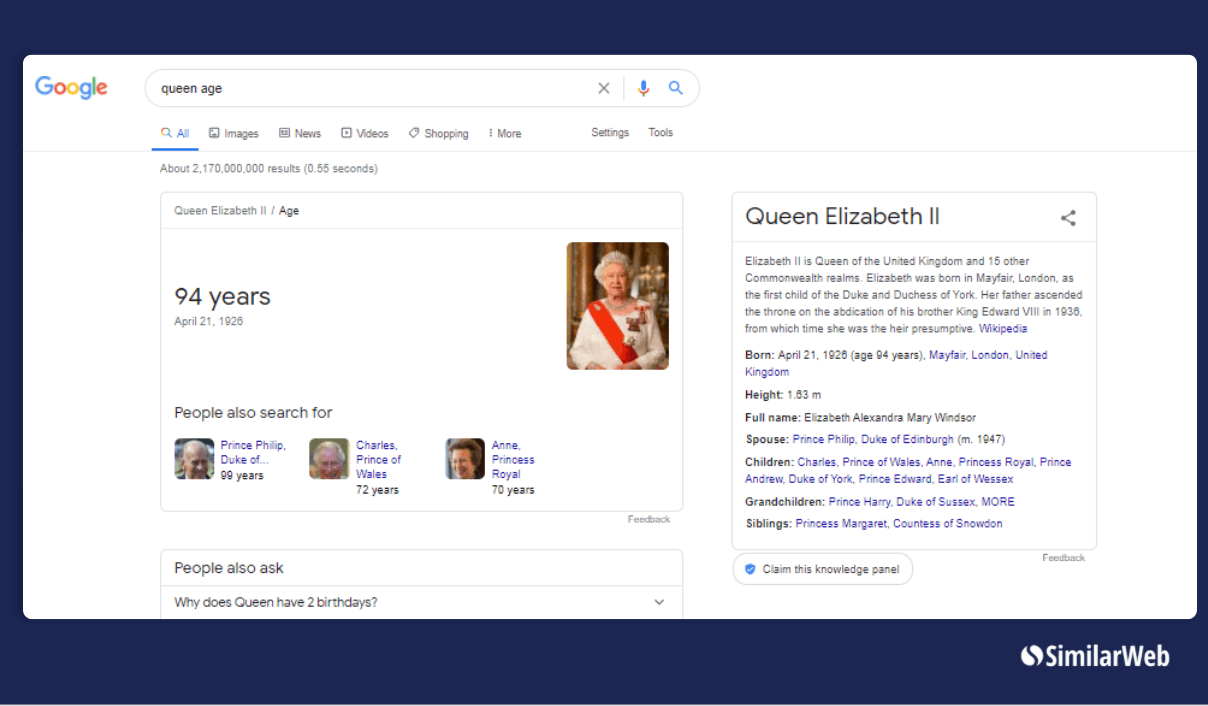1208x706 pixels.
Task: Open the Google logo home link
Action: click(x=71, y=87)
